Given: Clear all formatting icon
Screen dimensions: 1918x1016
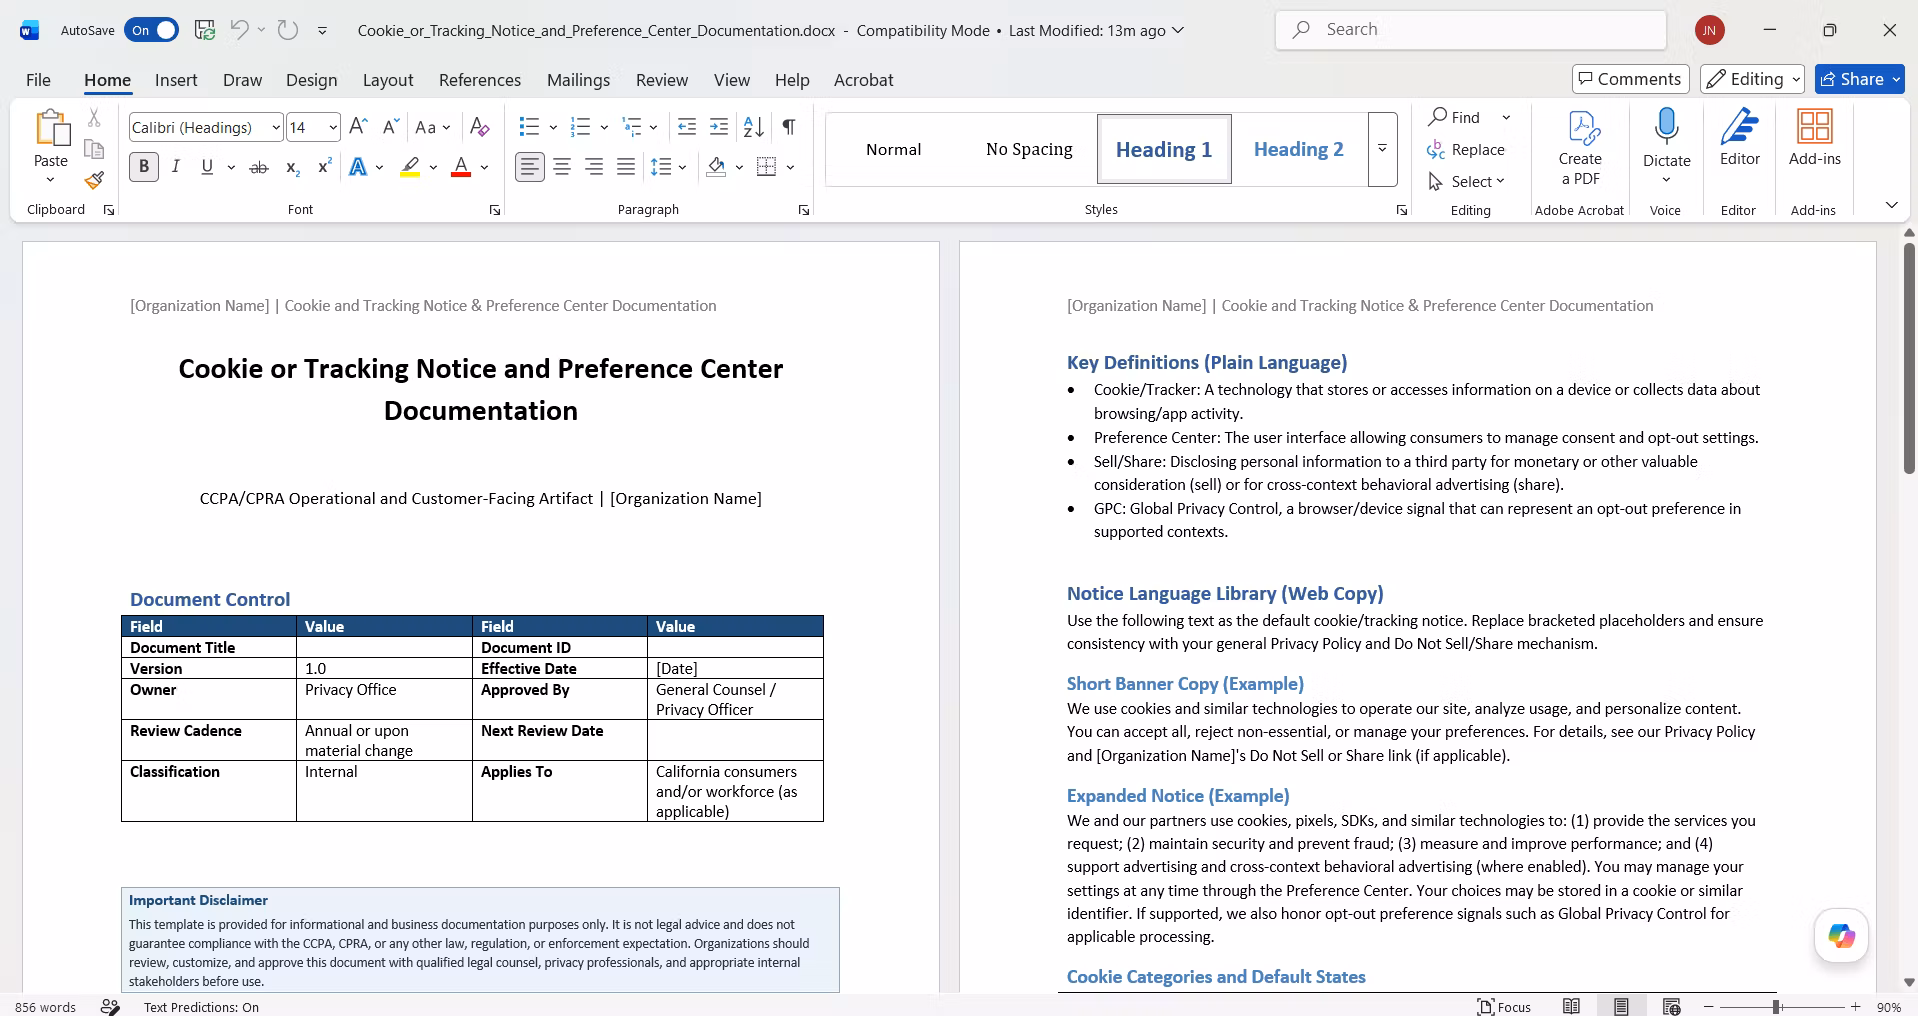Looking at the screenshot, I should (x=480, y=127).
